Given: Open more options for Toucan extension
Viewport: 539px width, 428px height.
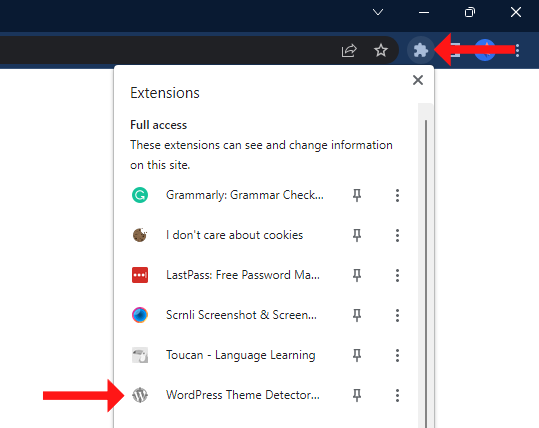Looking at the screenshot, I should pos(397,355).
